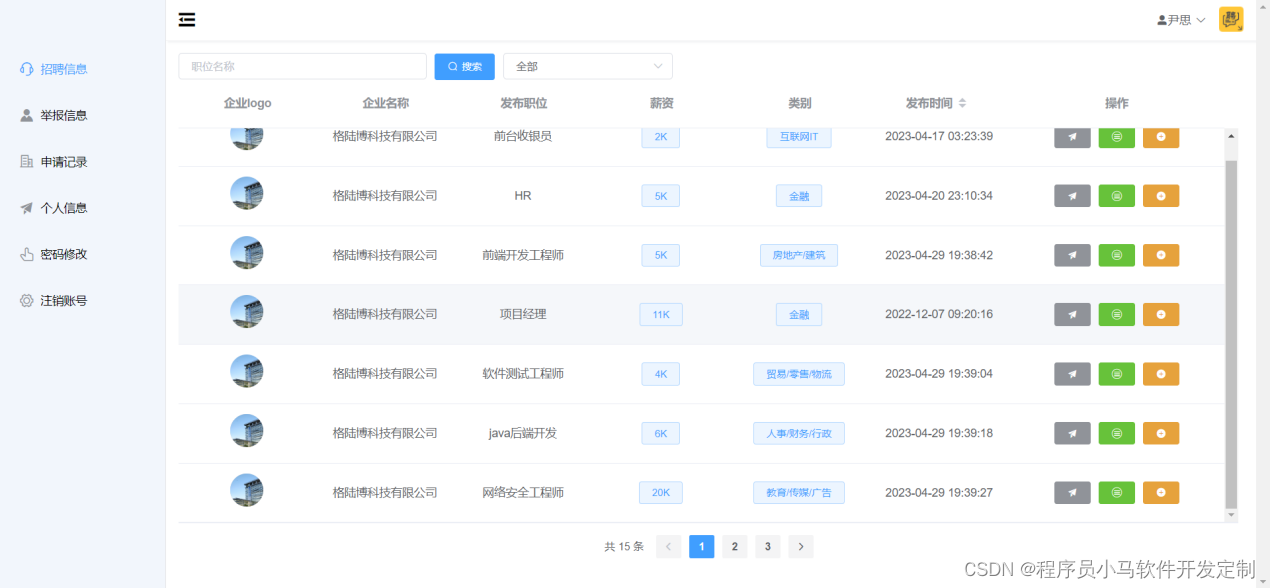Screen dimensions: 1270x588
Task: Go to page 3 of results
Action: (767, 546)
